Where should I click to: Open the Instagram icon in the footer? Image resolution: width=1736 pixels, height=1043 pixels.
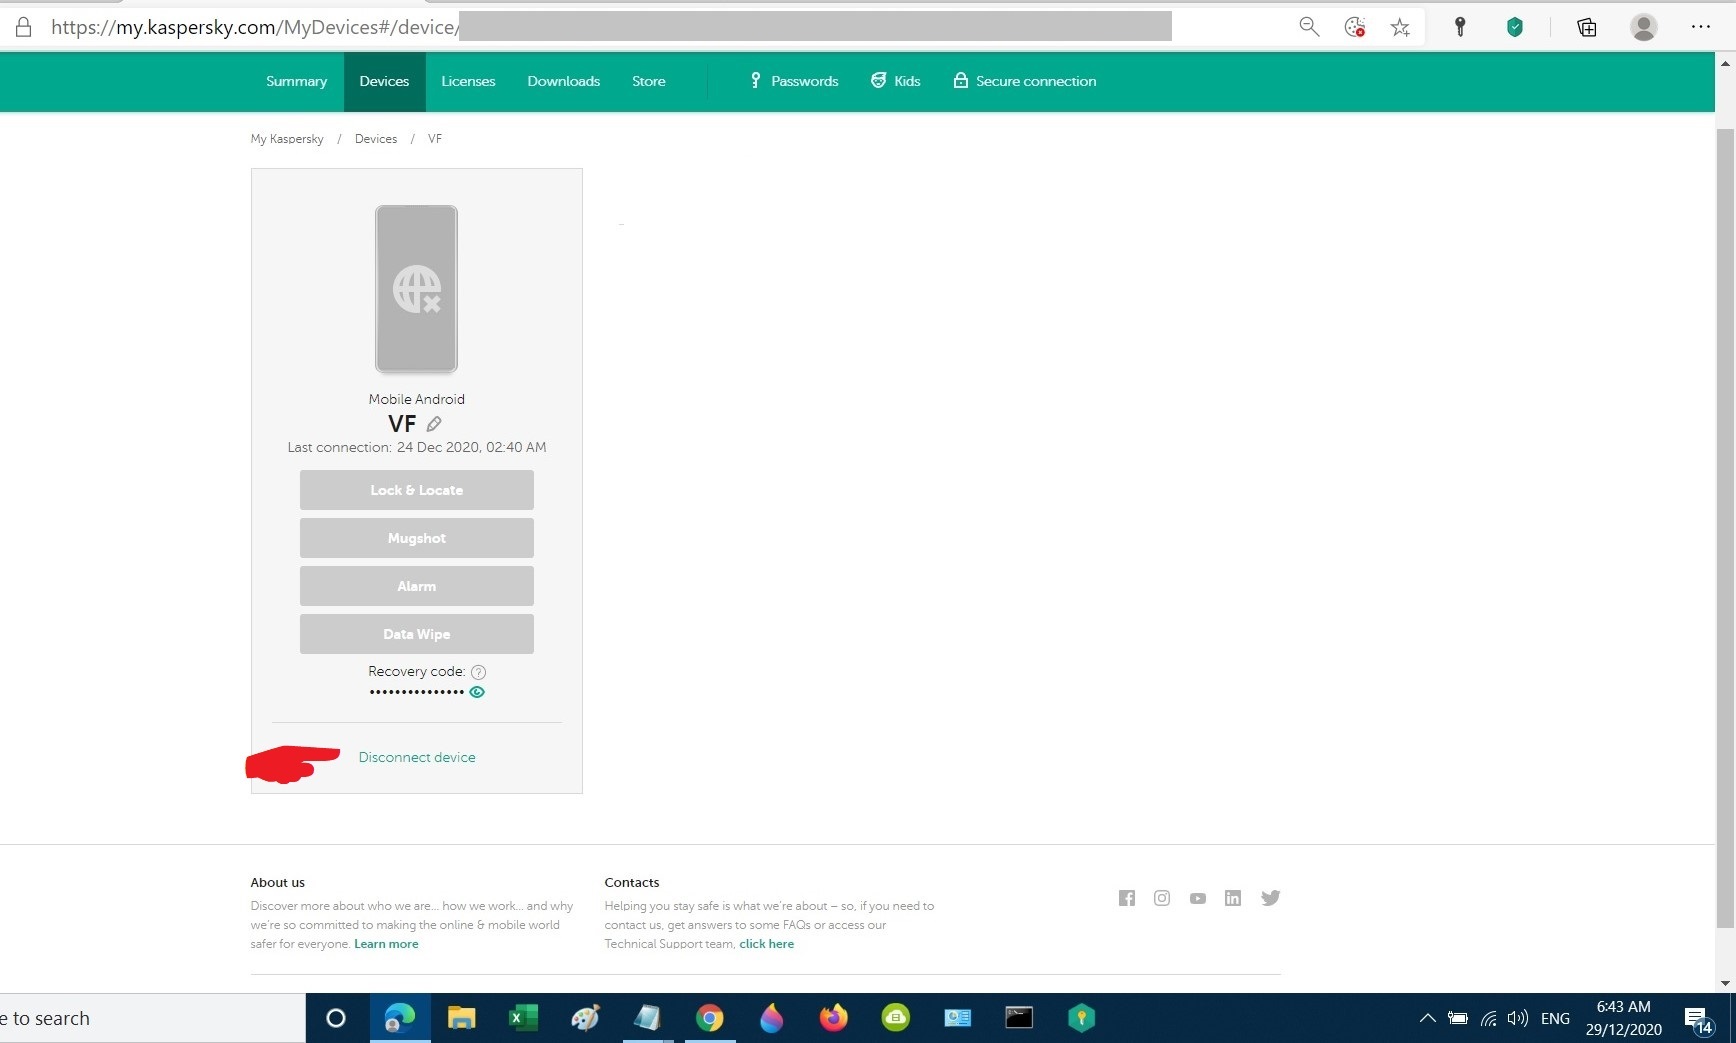point(1162,898)
